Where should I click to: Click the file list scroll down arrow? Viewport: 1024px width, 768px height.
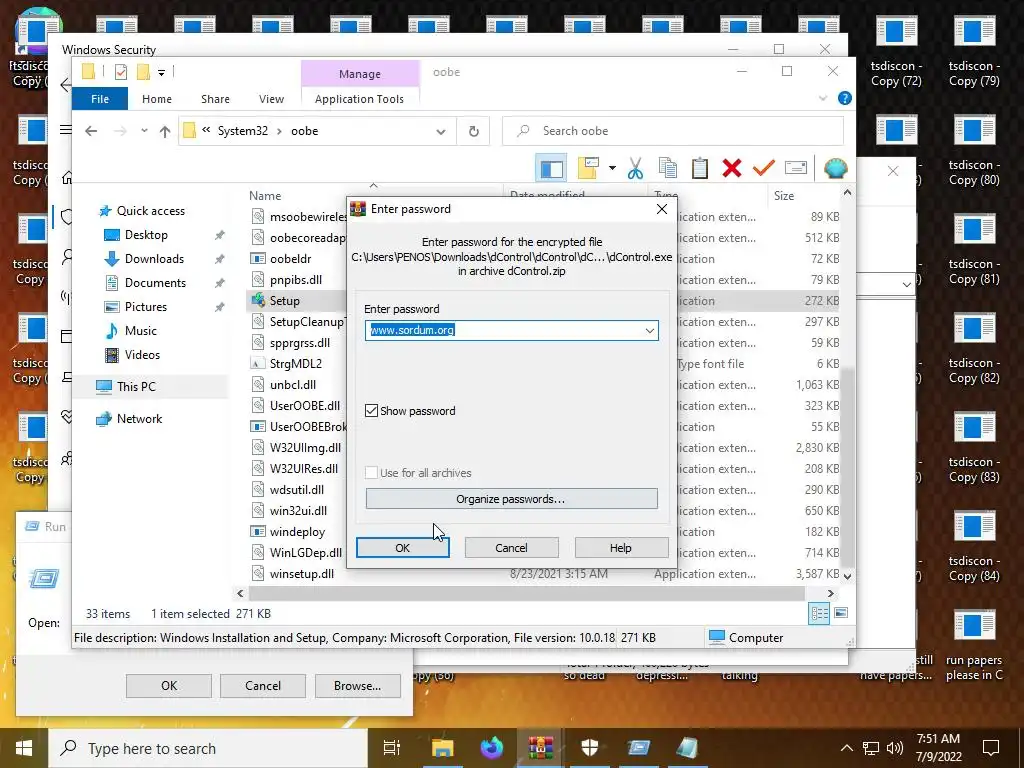pyautogui.click(x=847, y=576)
